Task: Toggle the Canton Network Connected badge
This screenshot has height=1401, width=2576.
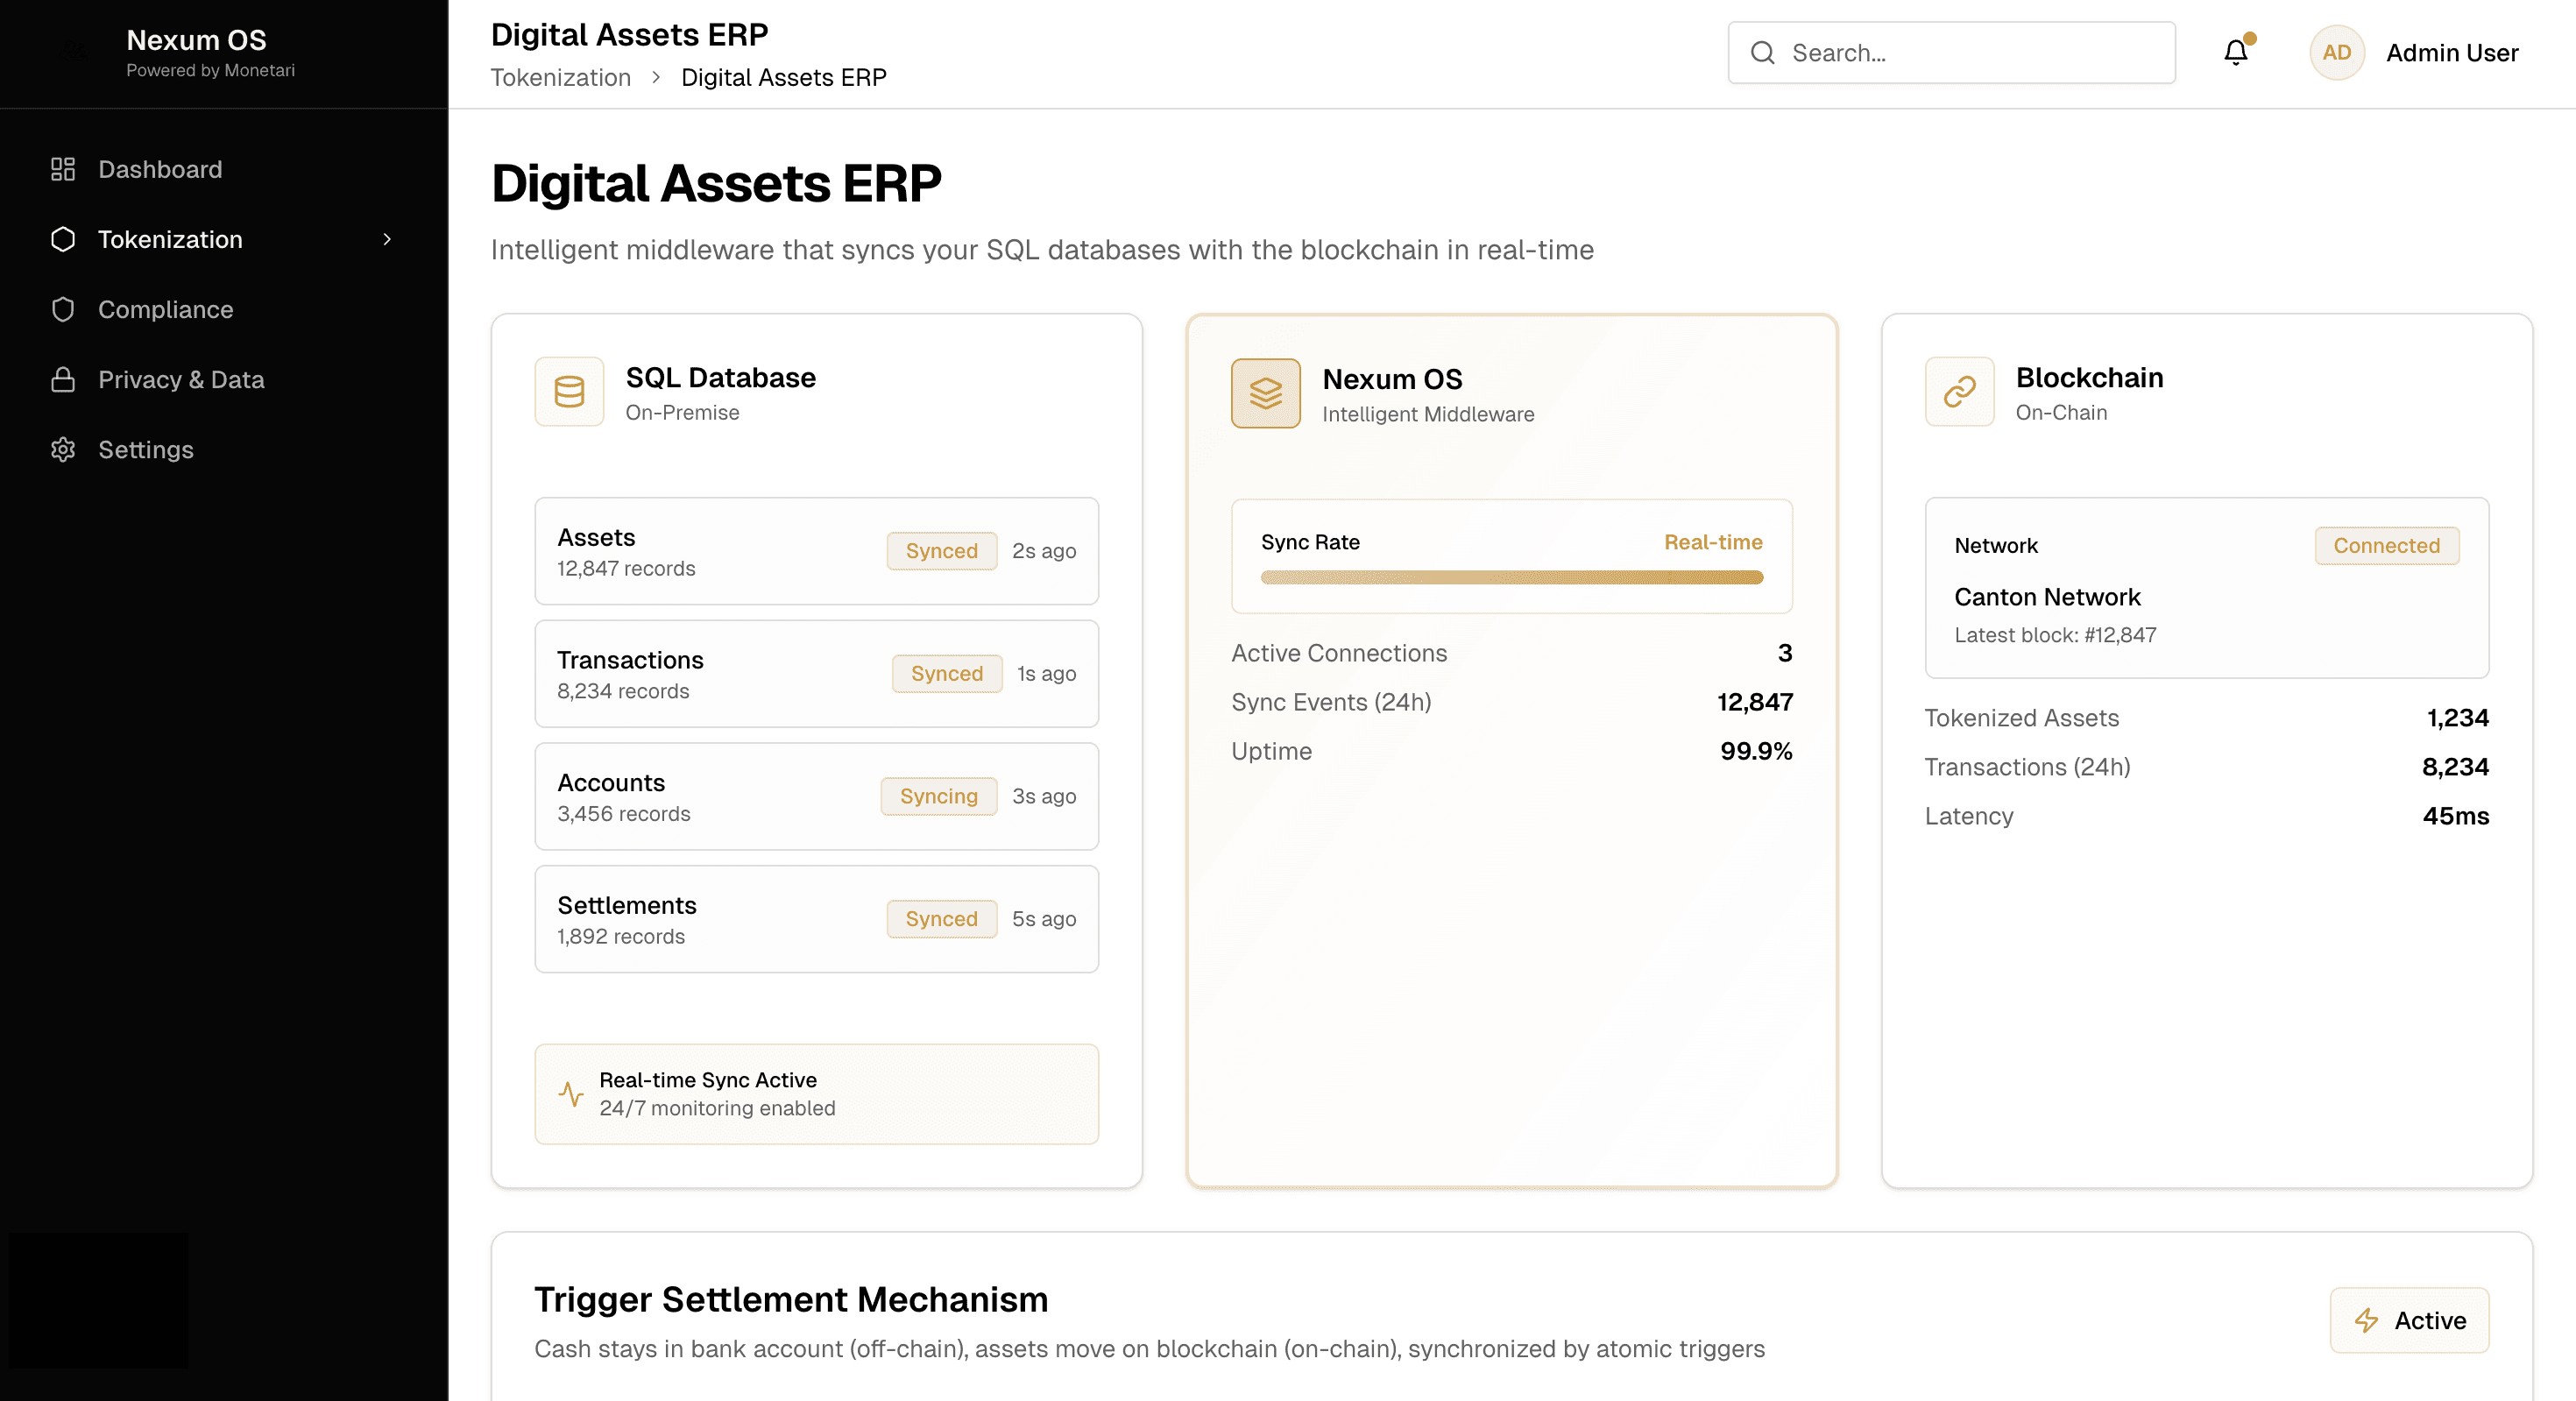Action: coord(2386,545)
